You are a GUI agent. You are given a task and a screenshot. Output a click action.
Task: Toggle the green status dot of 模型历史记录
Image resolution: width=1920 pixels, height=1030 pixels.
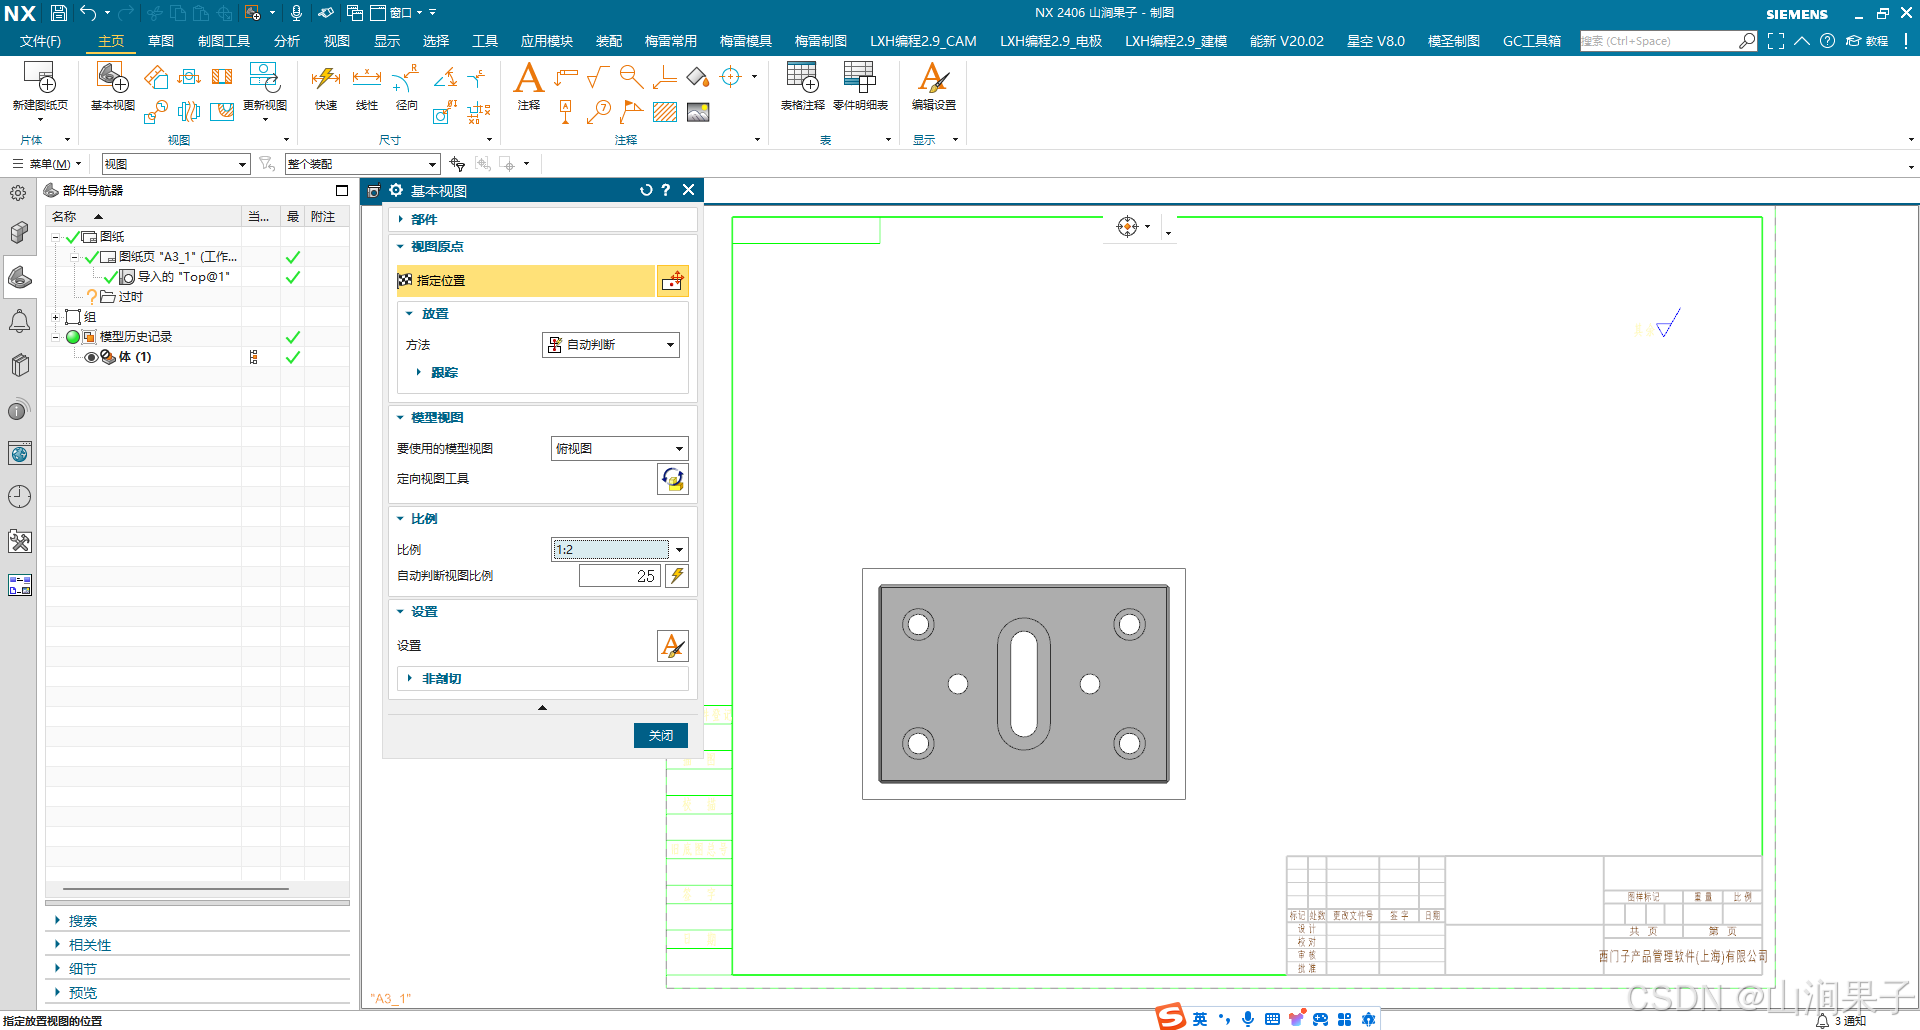(x=73, y=337)
